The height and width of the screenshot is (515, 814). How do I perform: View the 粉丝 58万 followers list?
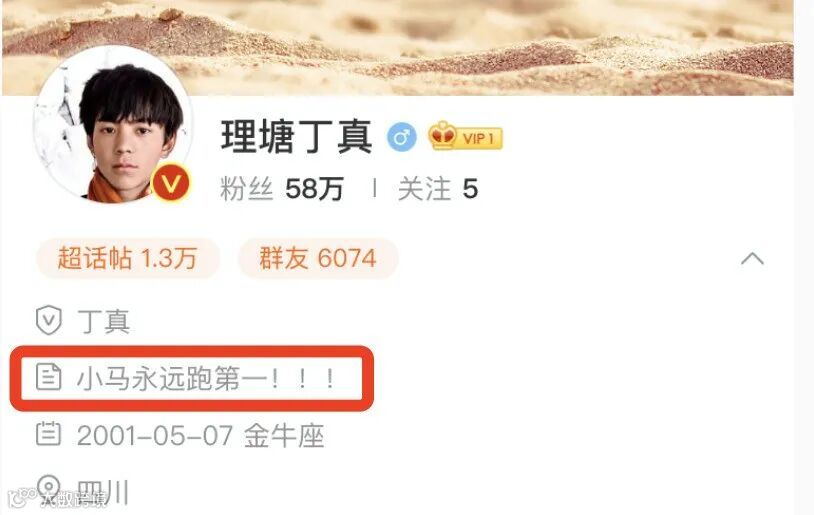coord(282,188)
